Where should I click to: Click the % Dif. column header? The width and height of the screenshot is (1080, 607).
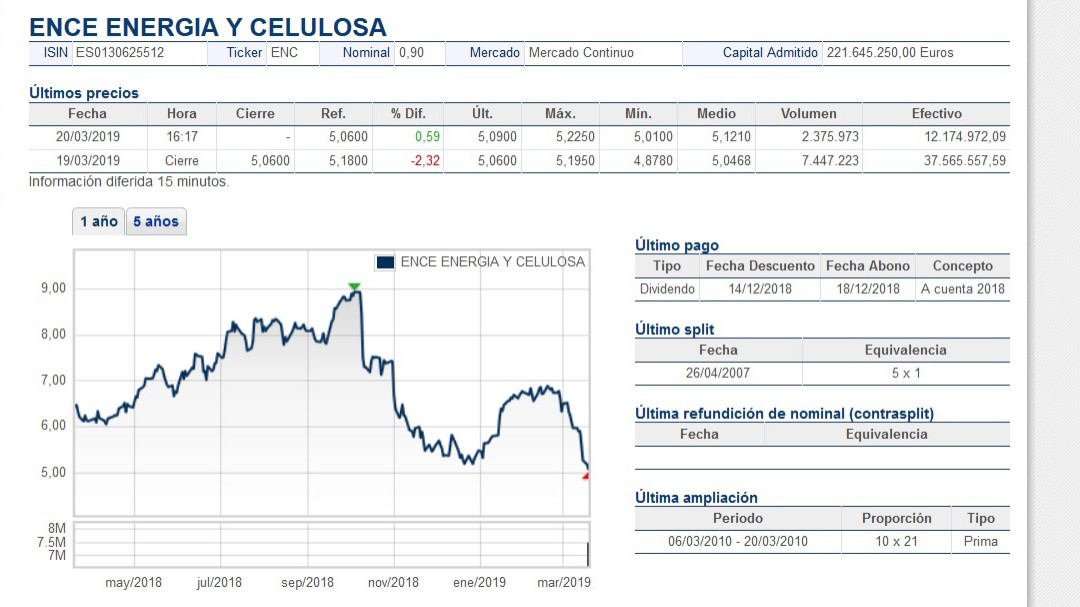408,114
